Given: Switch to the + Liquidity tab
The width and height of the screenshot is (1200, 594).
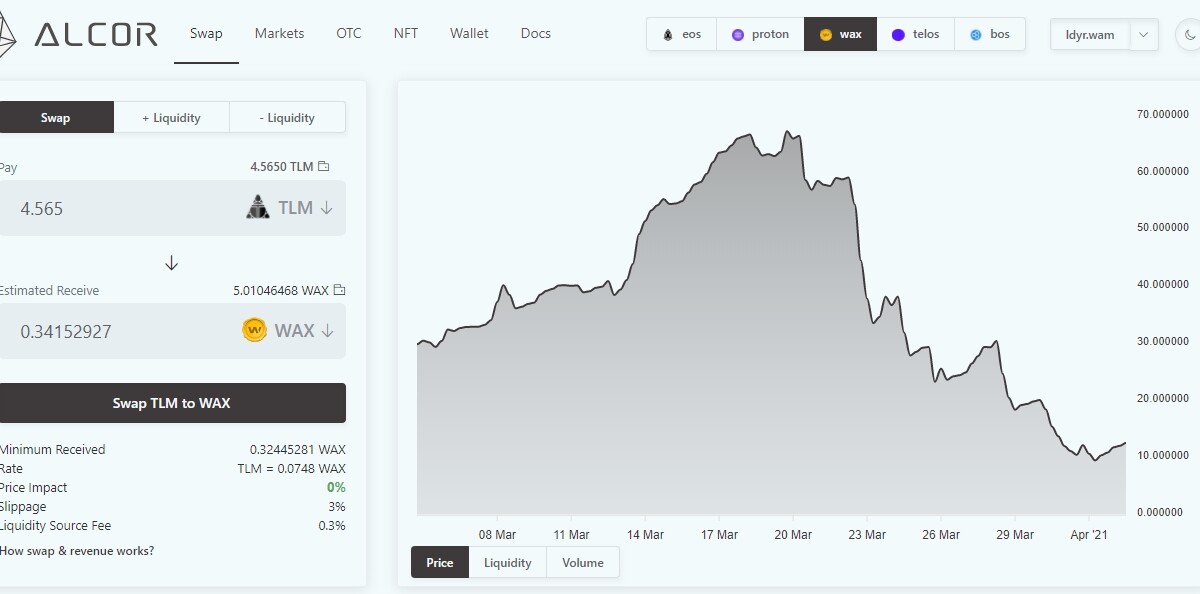Looking at the screenshot, I should coord(171,117).
